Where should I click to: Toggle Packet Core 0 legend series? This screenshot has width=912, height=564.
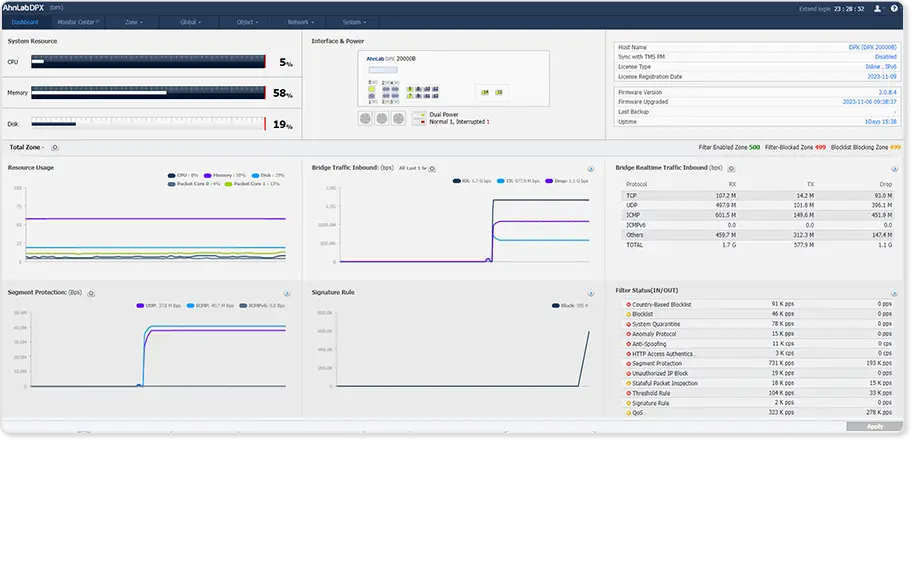click(194, 184)
